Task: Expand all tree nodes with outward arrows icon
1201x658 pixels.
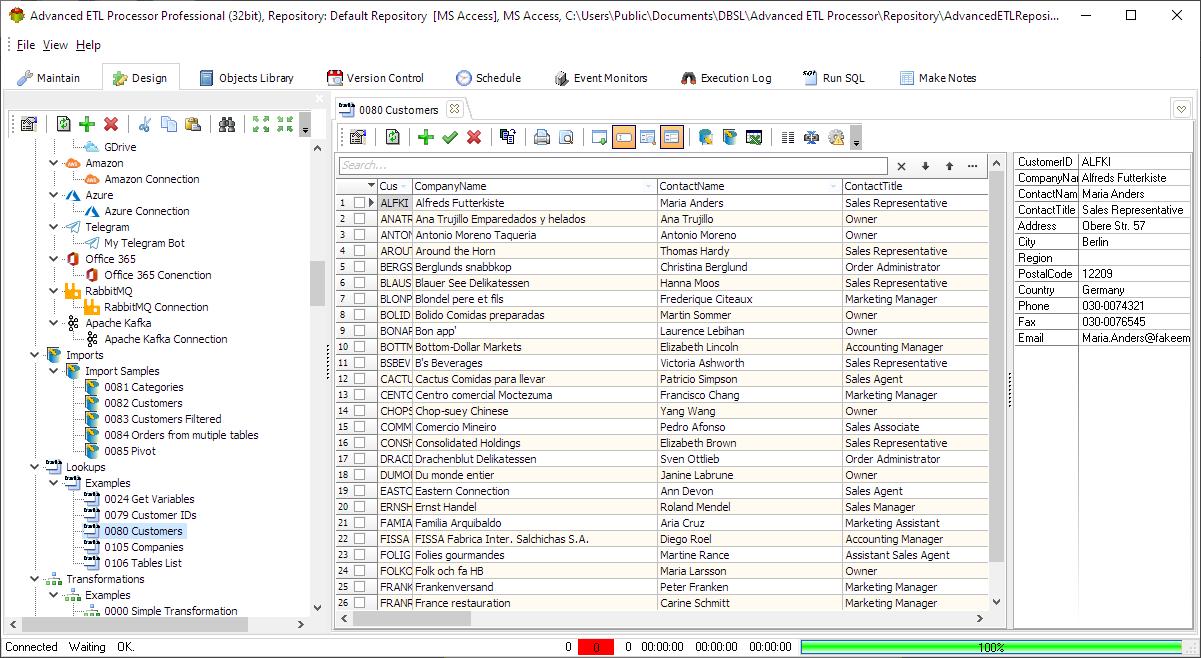Action: tap(262, 124)
